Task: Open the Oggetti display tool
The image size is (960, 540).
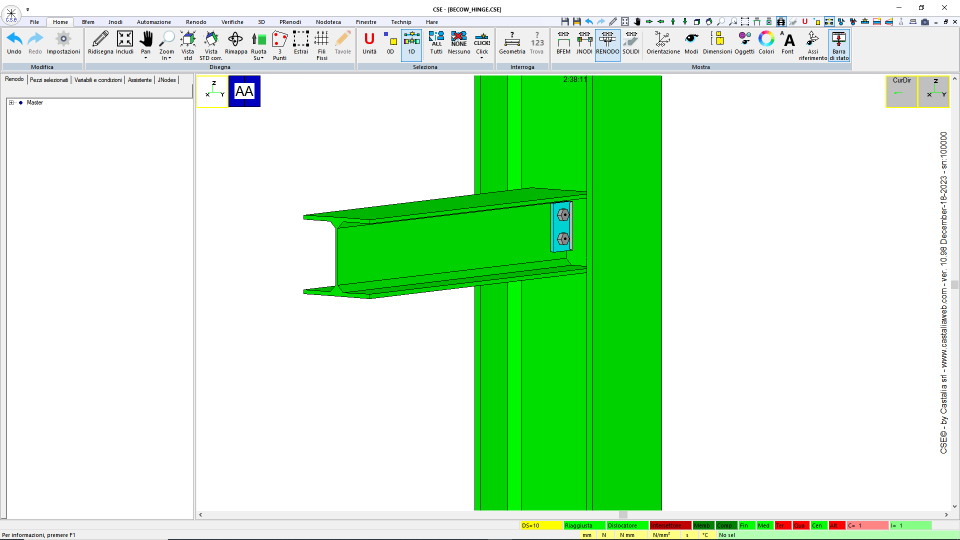Action: (x=744, y=43)
